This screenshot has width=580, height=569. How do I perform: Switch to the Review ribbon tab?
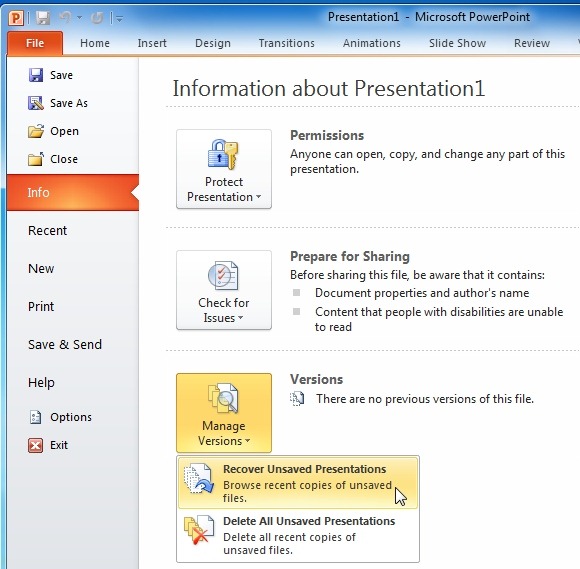pos(532,43)
